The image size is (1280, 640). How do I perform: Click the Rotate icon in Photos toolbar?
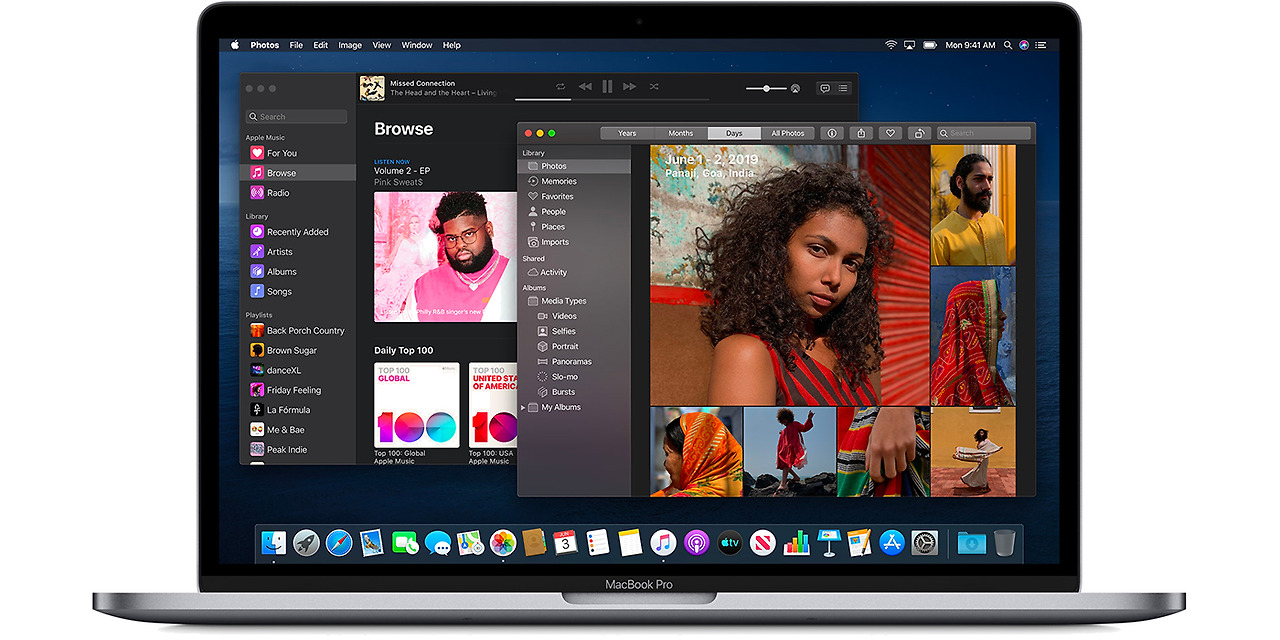click(x=919, y=133)
